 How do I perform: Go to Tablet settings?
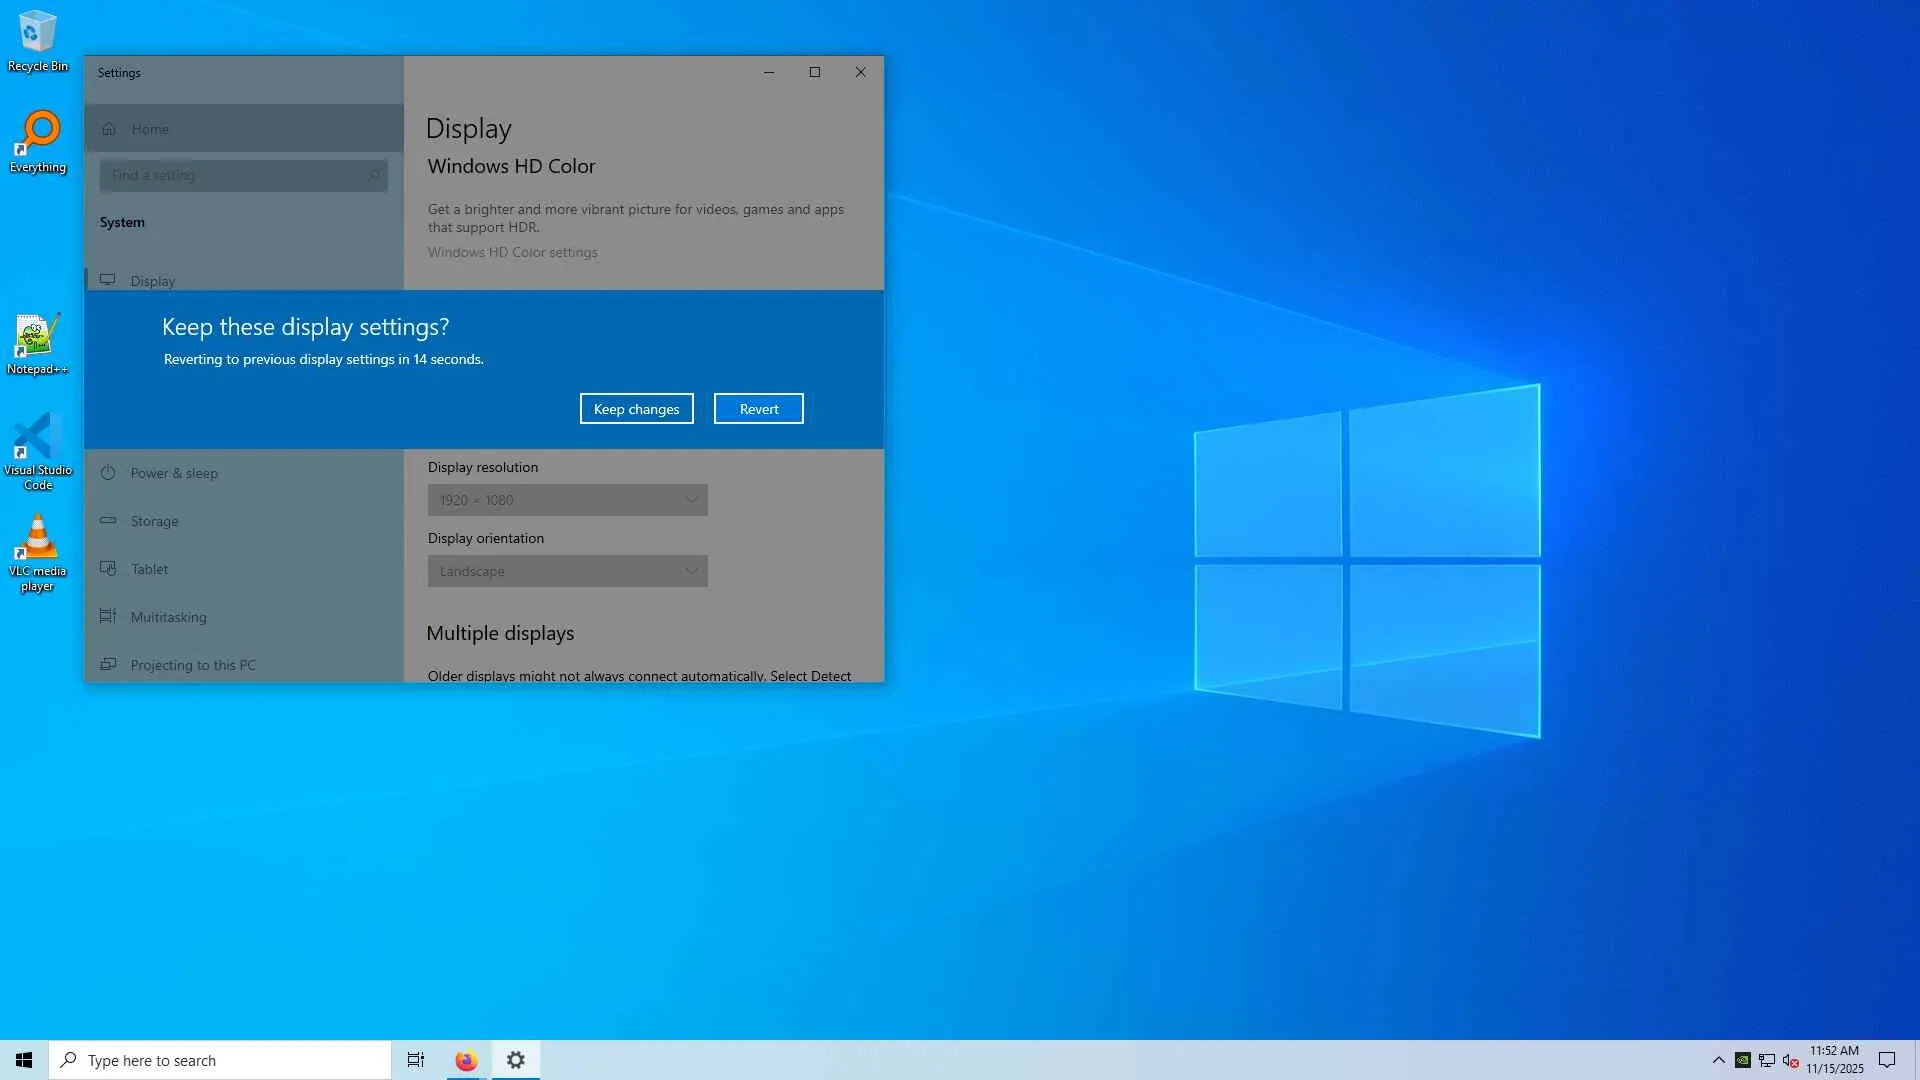(x=149, y=569)
